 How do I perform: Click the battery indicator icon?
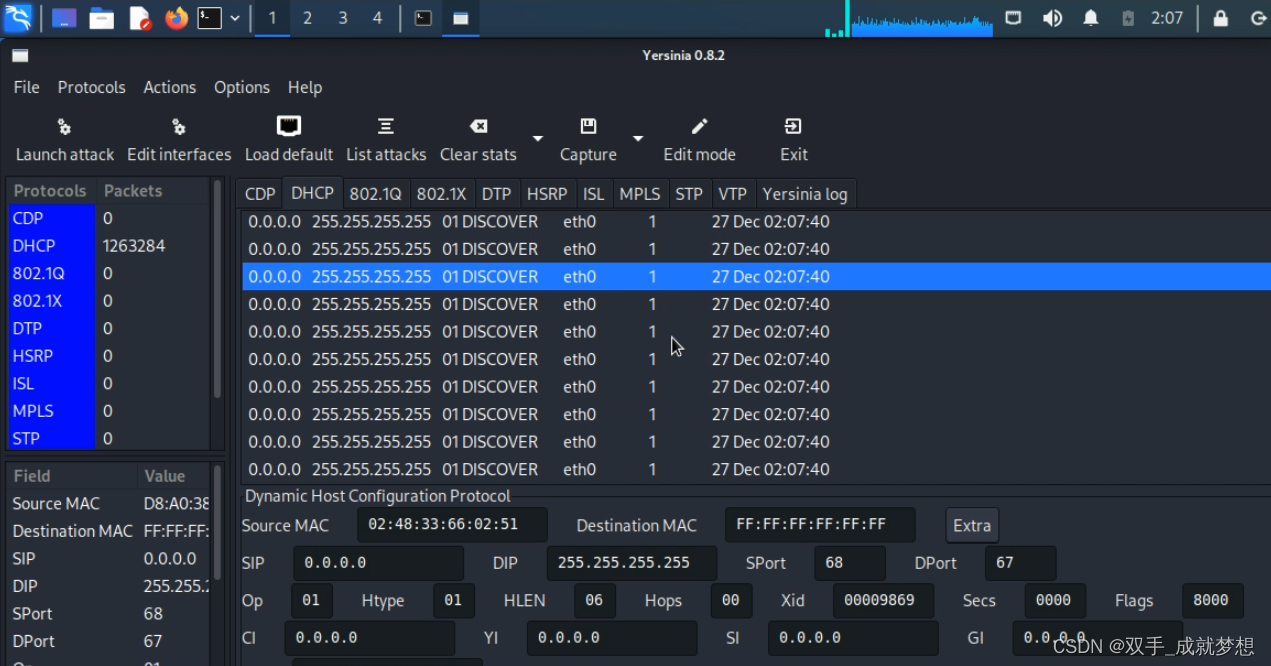(1128, 18)
